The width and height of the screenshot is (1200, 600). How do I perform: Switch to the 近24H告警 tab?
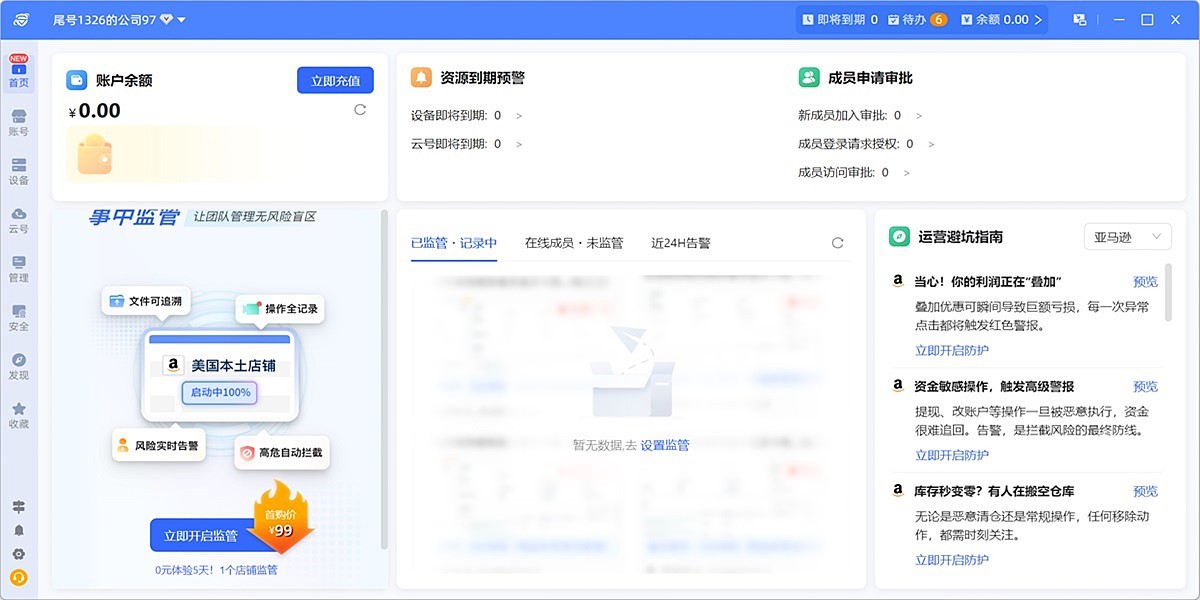[x=682, y=242]
